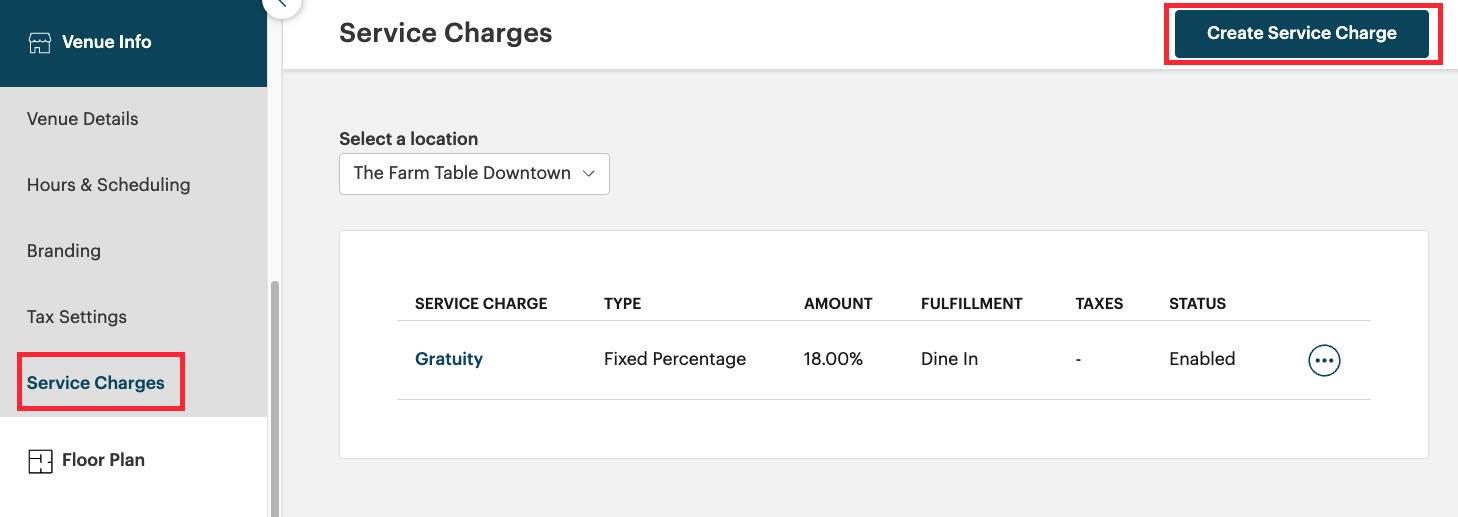Open the Gratuity row three-dot actions menu

[1324, 360]
